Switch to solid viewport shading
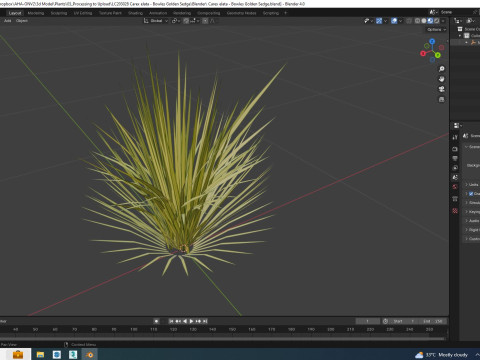480x360 pixels. tap(424, 21)
